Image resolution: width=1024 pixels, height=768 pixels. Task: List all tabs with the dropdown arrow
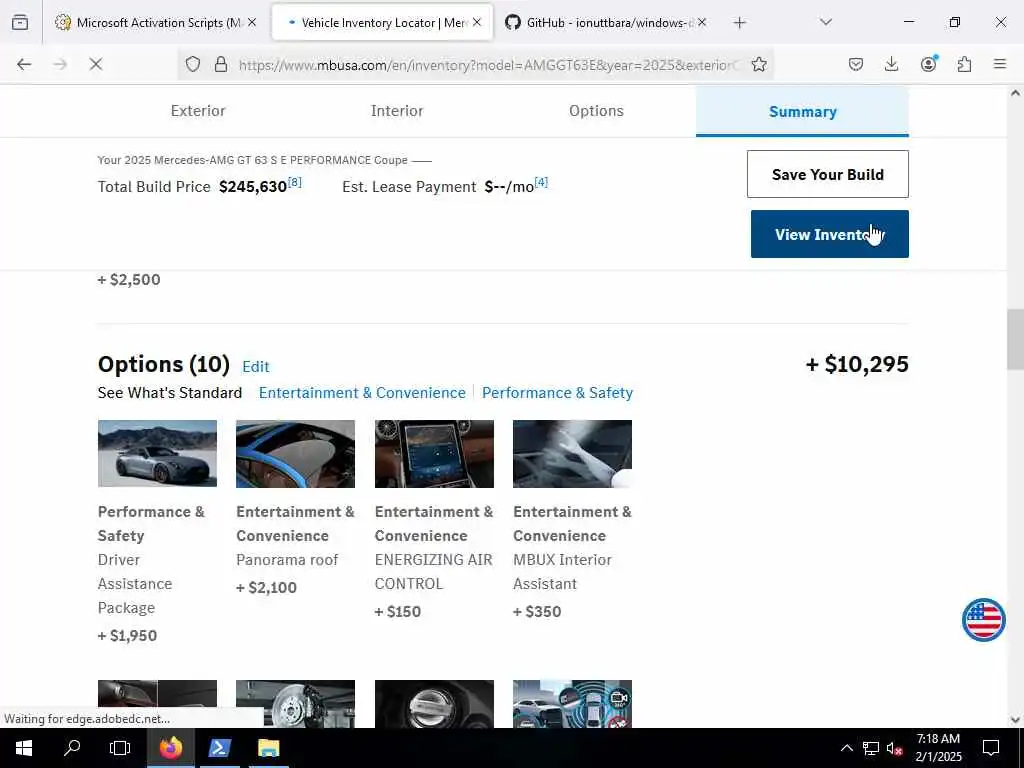pyautogui.click(x=826, y=22)
